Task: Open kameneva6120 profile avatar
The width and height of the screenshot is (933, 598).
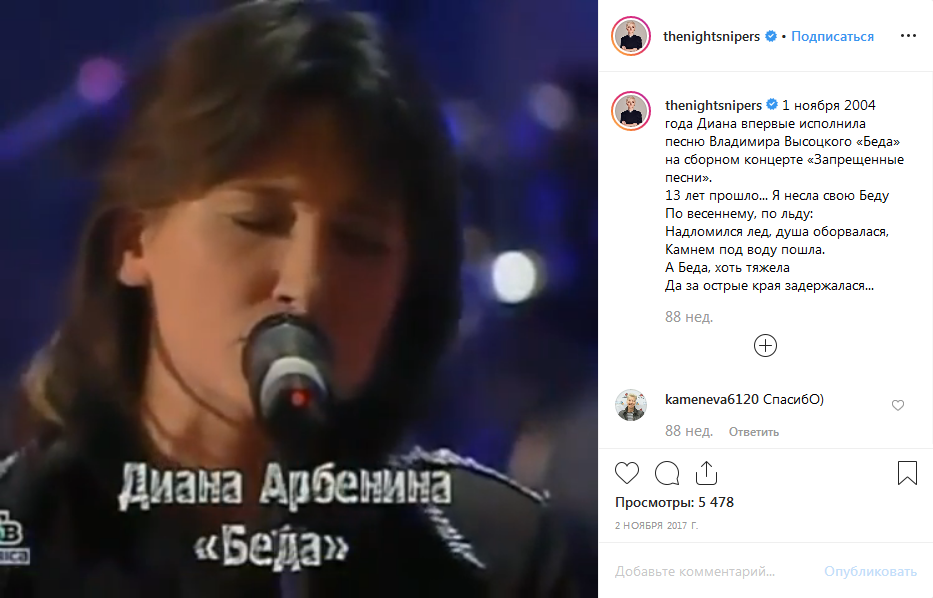Action: click(x=631, y=405)
